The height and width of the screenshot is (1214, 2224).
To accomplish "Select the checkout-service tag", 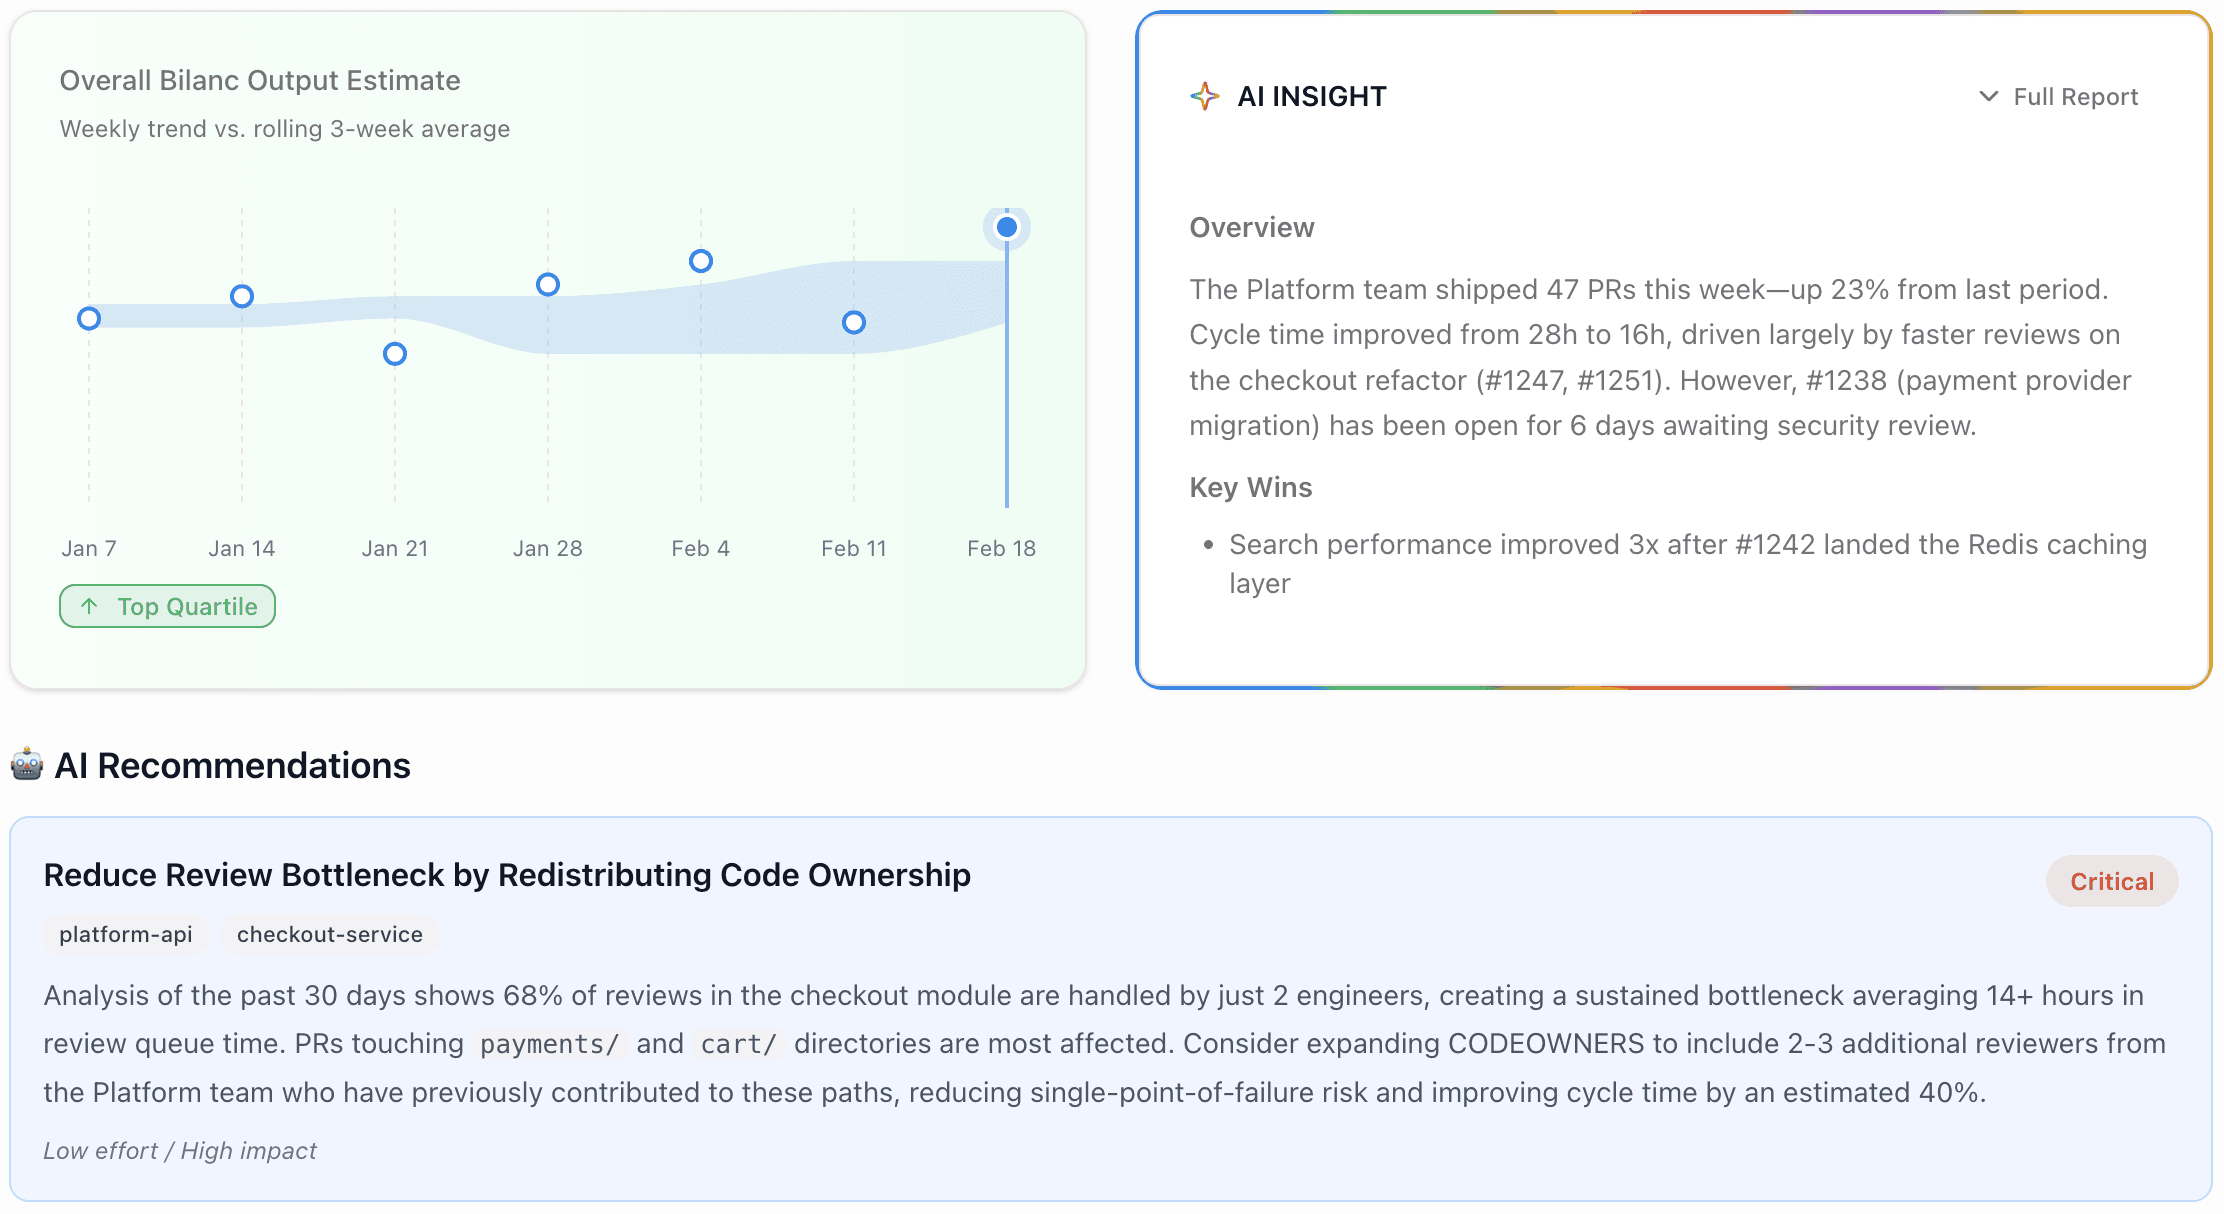I will (x=330, y=935).
